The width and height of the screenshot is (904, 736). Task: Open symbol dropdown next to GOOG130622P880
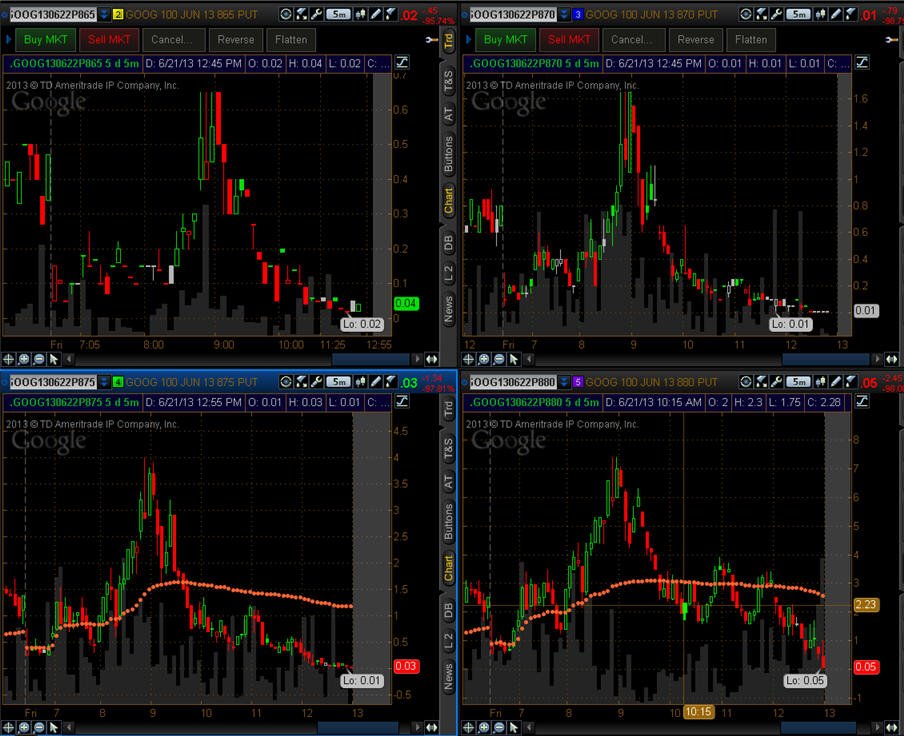[x=564, y=382]
